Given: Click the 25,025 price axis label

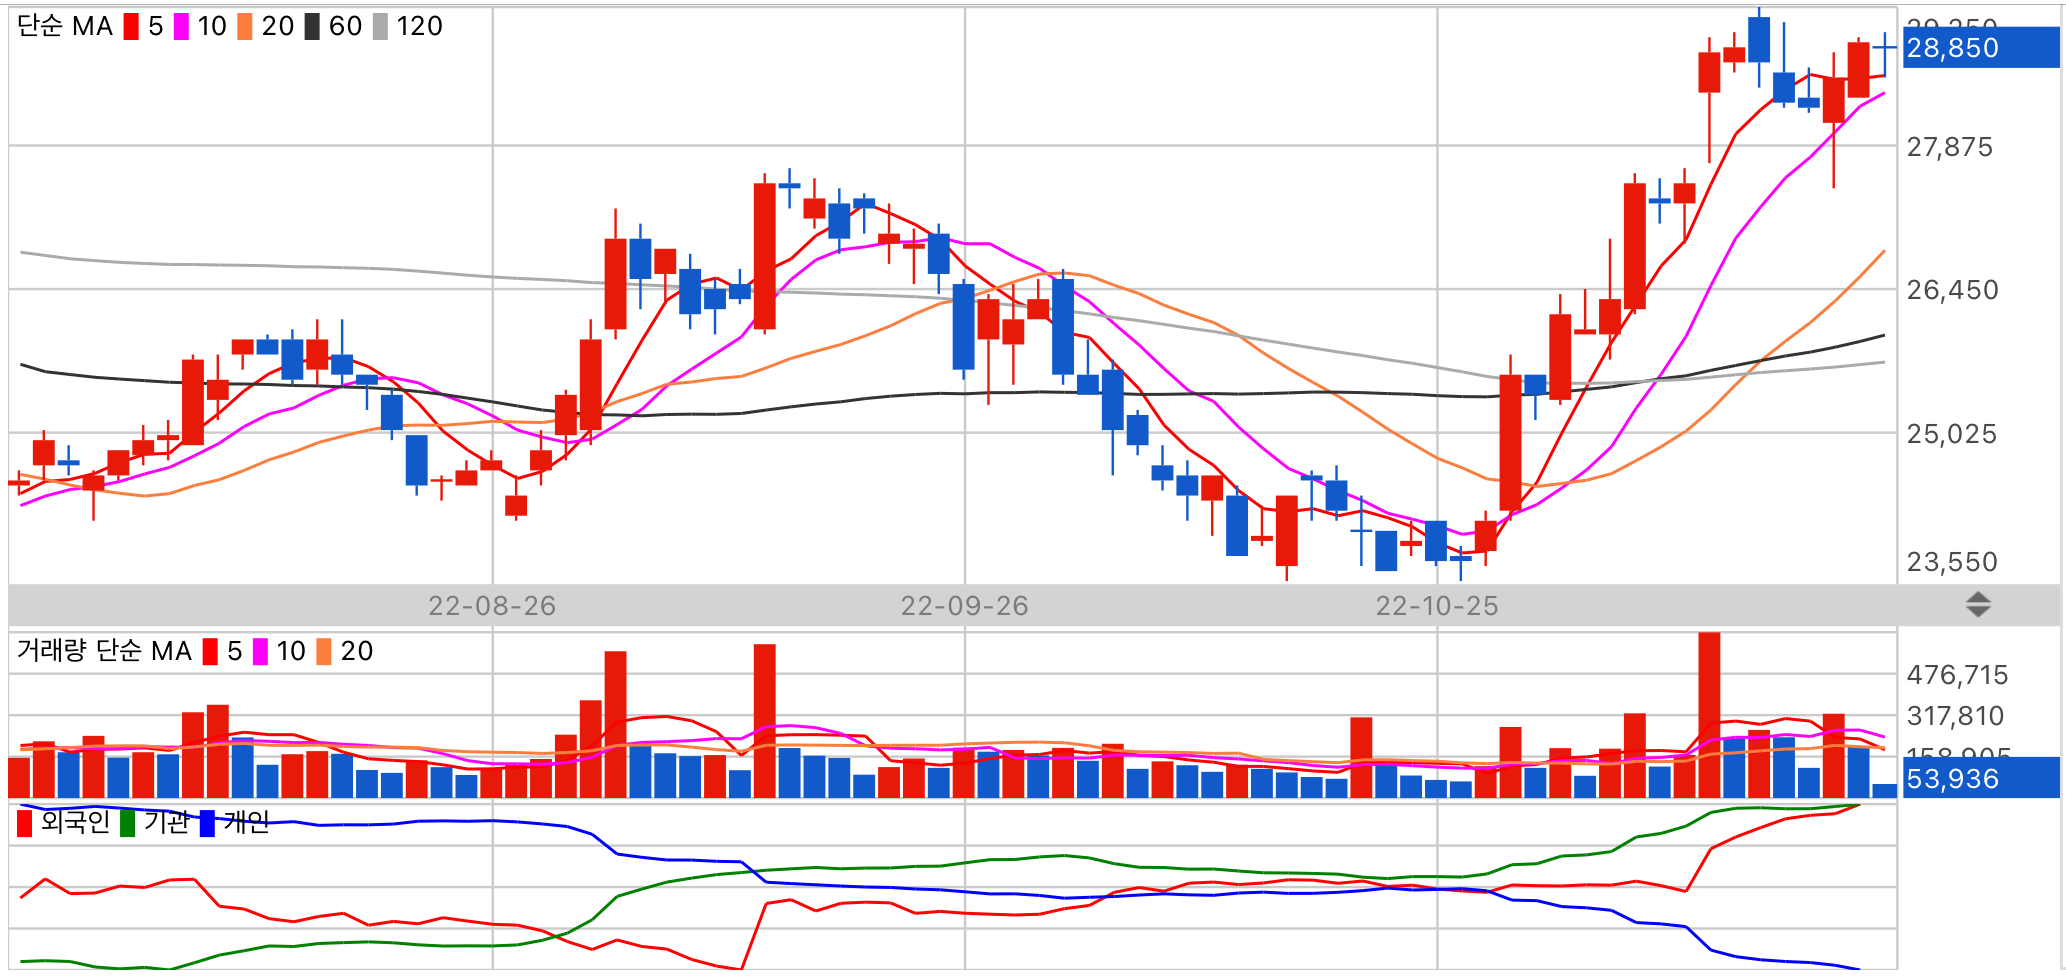Looking at the screenshot, I should click(x=1952, y=434).
